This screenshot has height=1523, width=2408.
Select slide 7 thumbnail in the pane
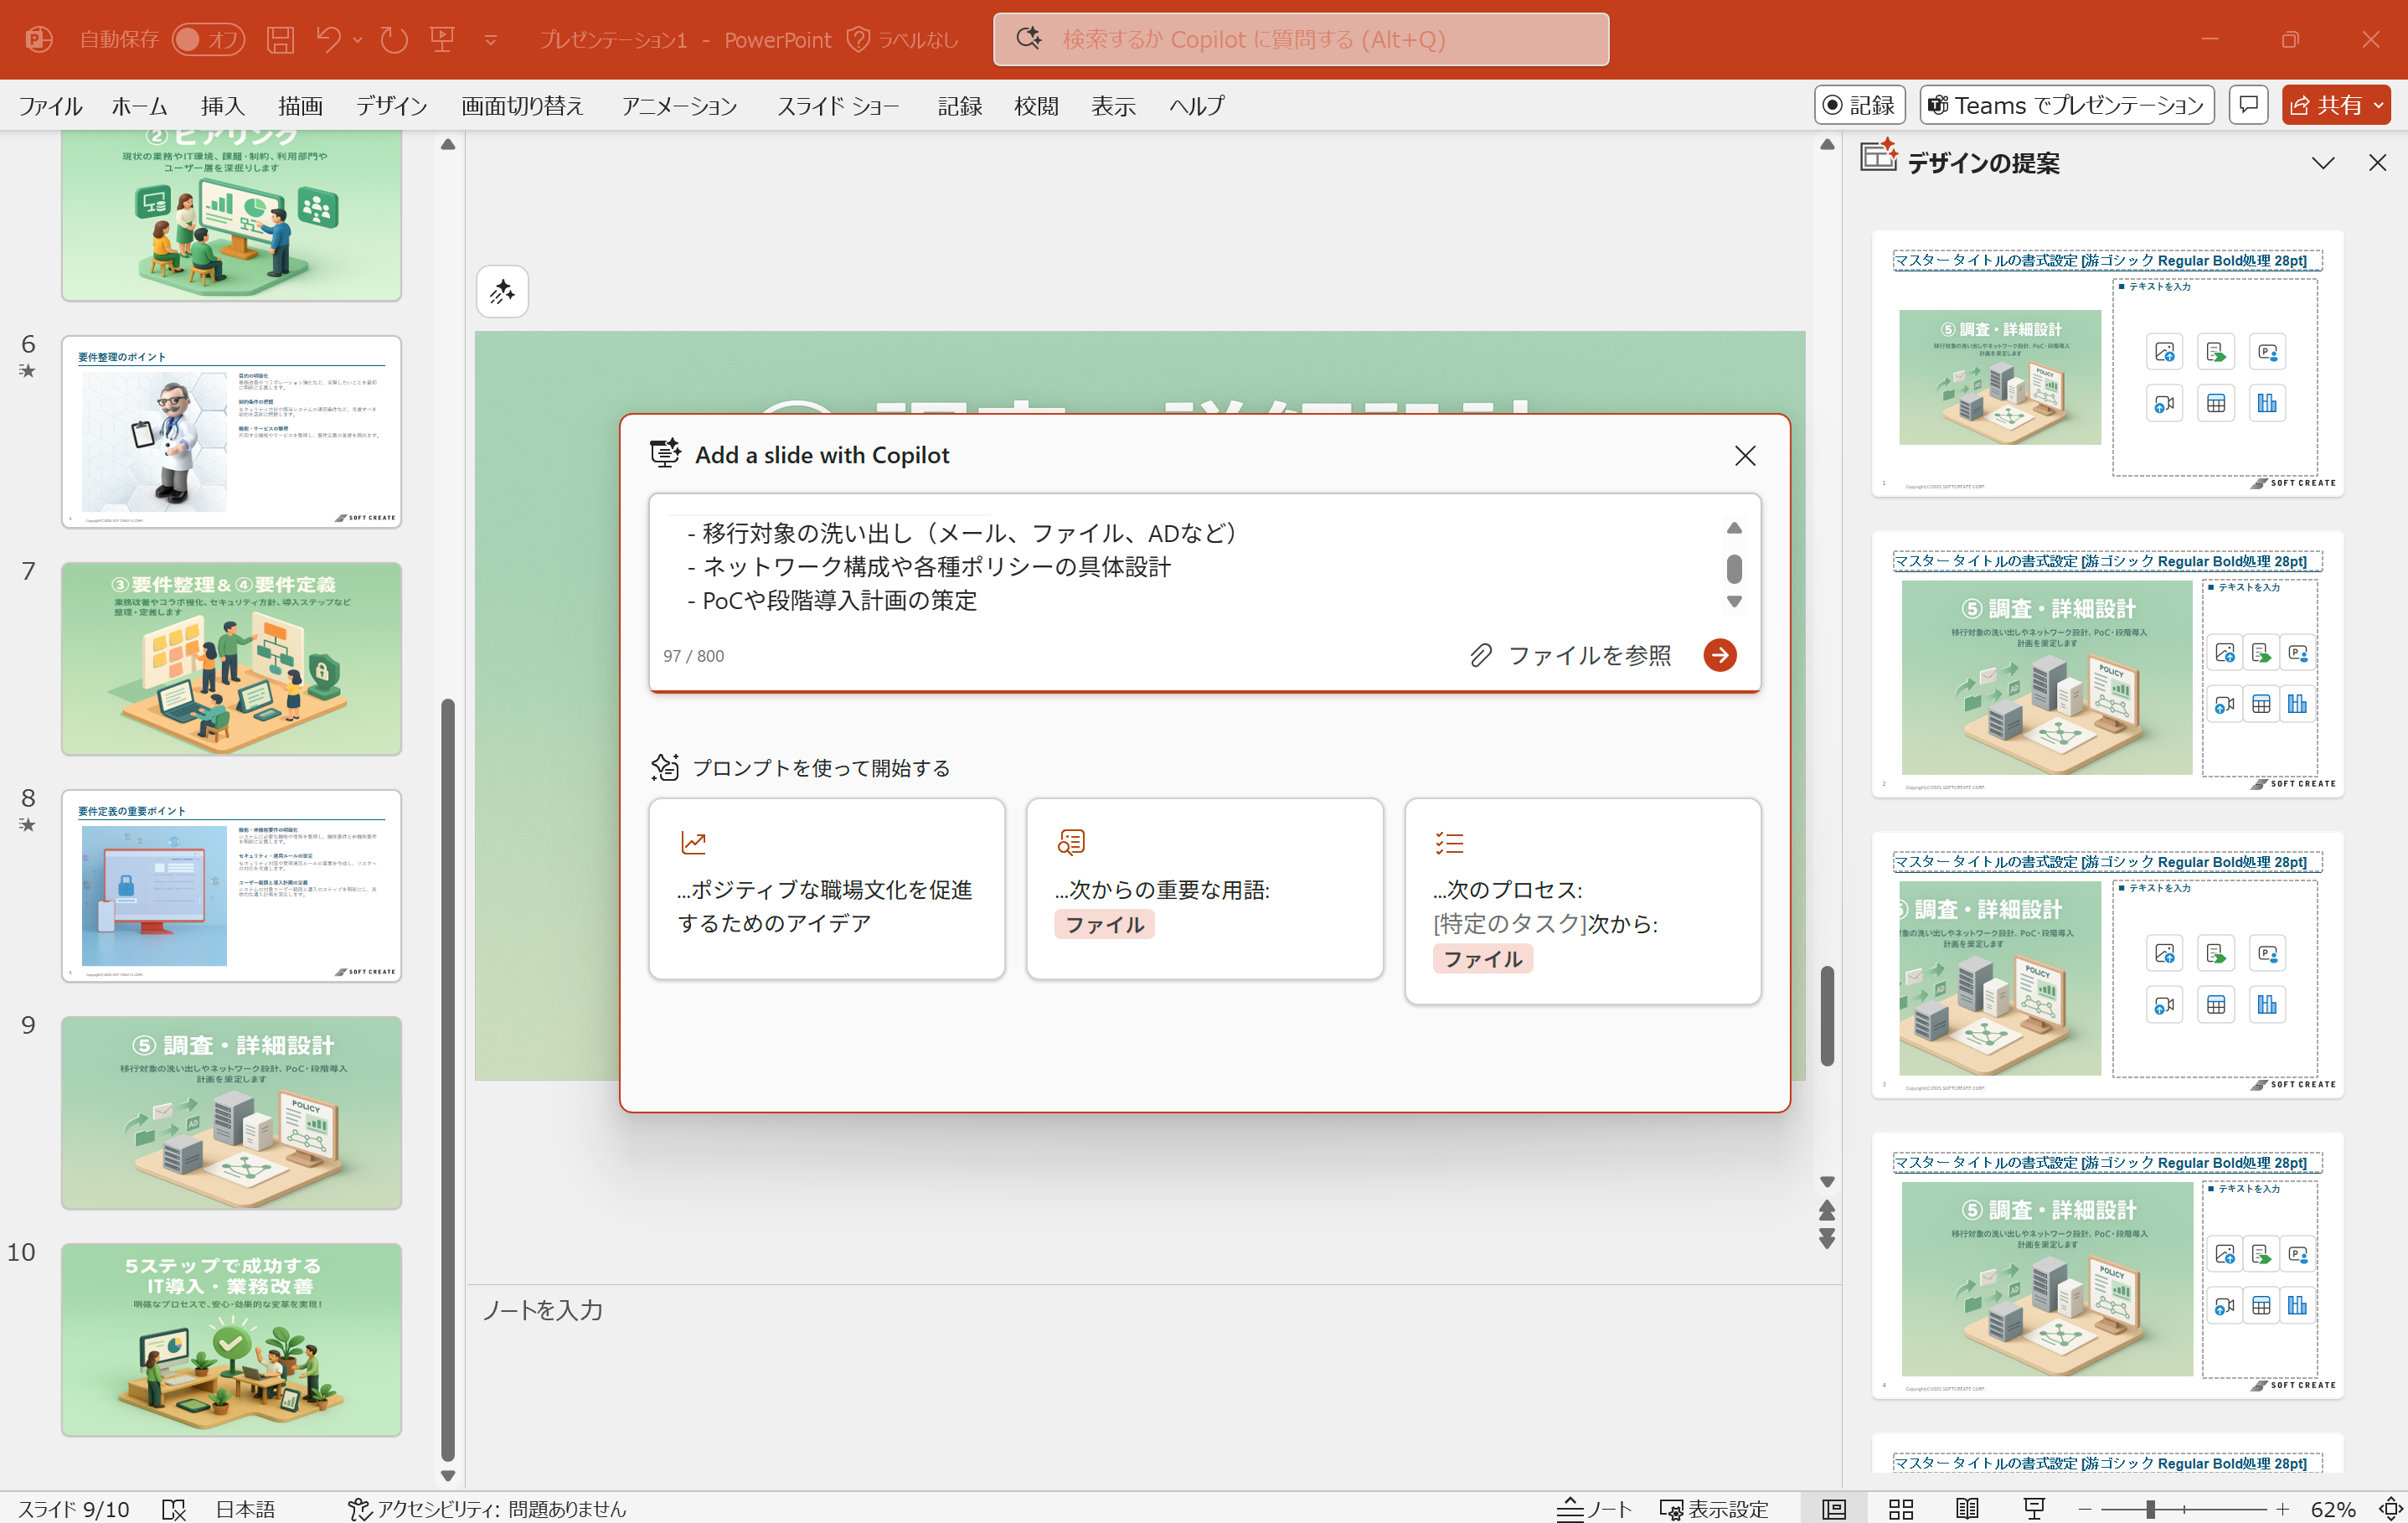point(231,659)
